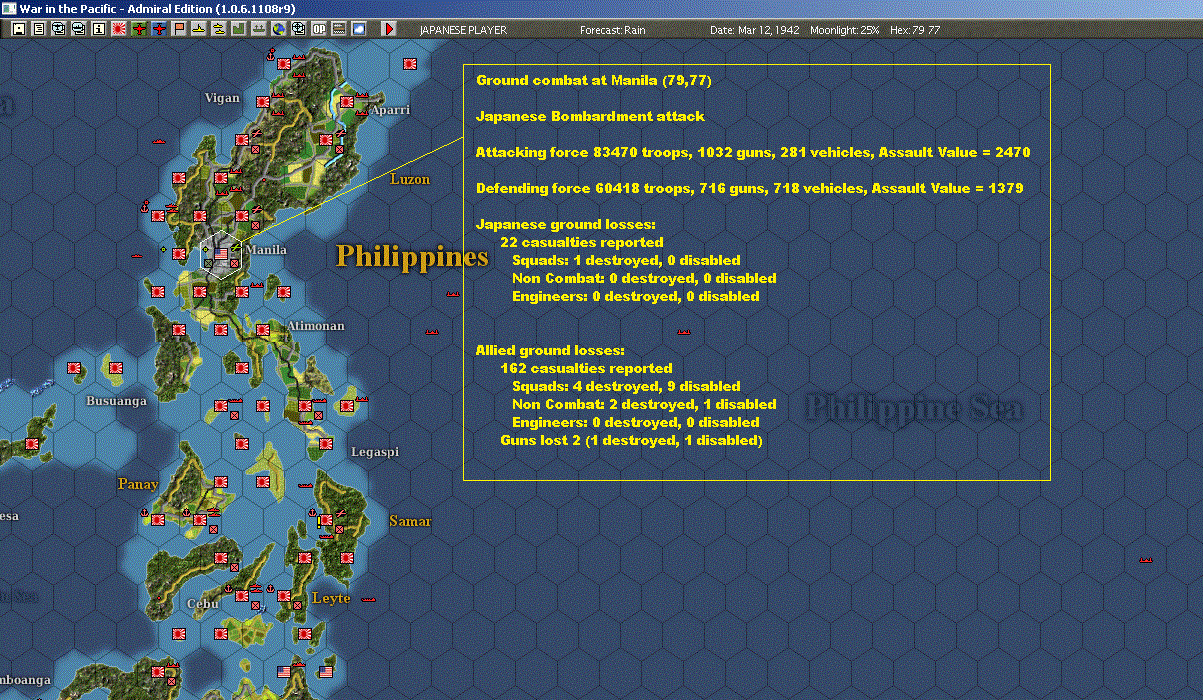The height and width of the screenshot is (700, 1203).
Task: Click the 'Defending force 60418 troops' line
Action: point(749,188)
